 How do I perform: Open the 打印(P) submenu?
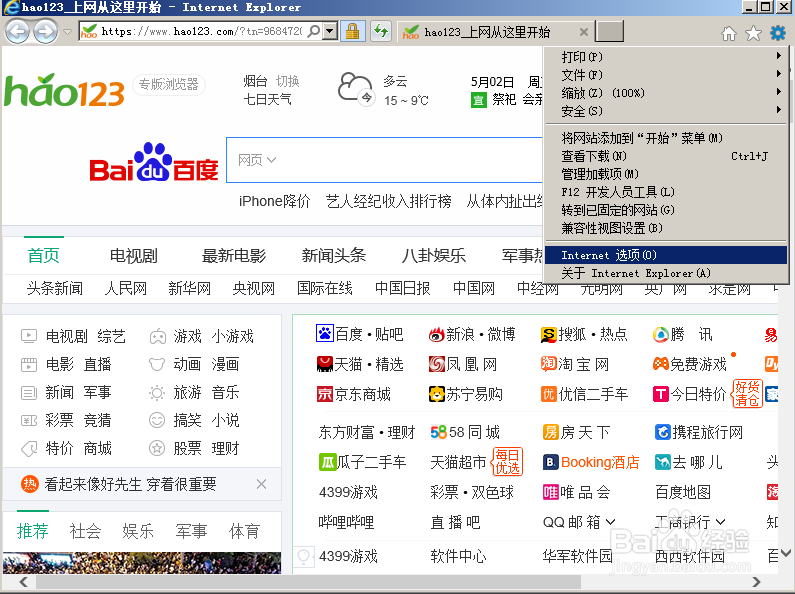click(x=666, y=57)
